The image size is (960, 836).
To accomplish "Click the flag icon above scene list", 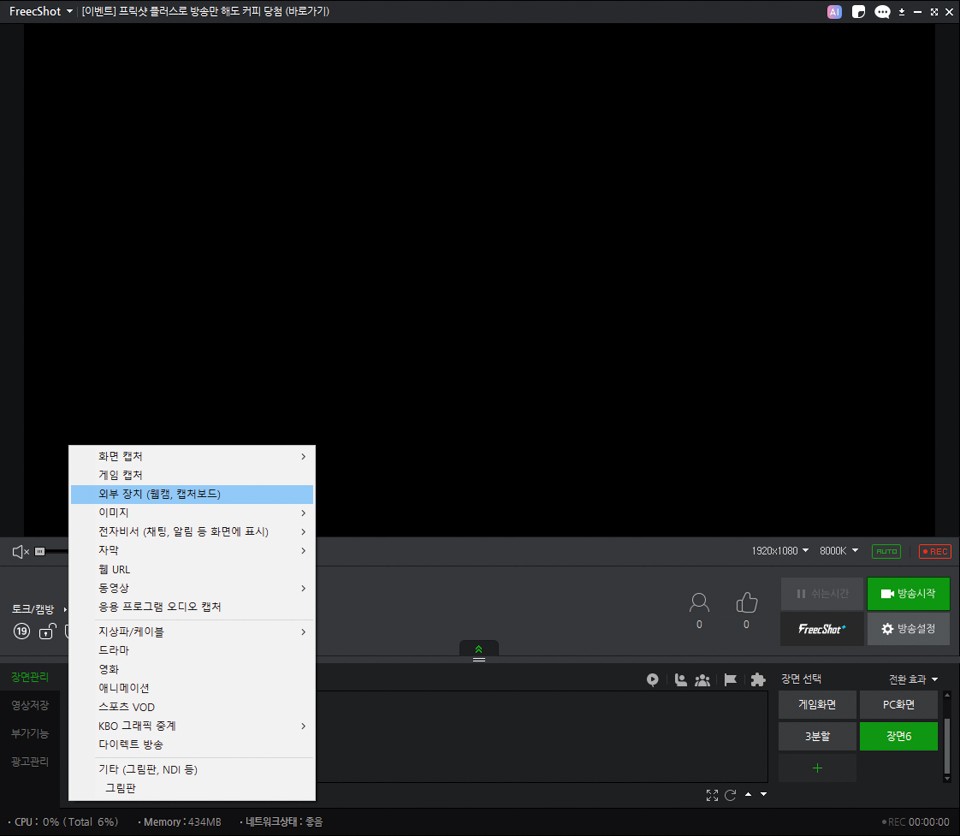I will pyautogui.click(x=730, y=680).
